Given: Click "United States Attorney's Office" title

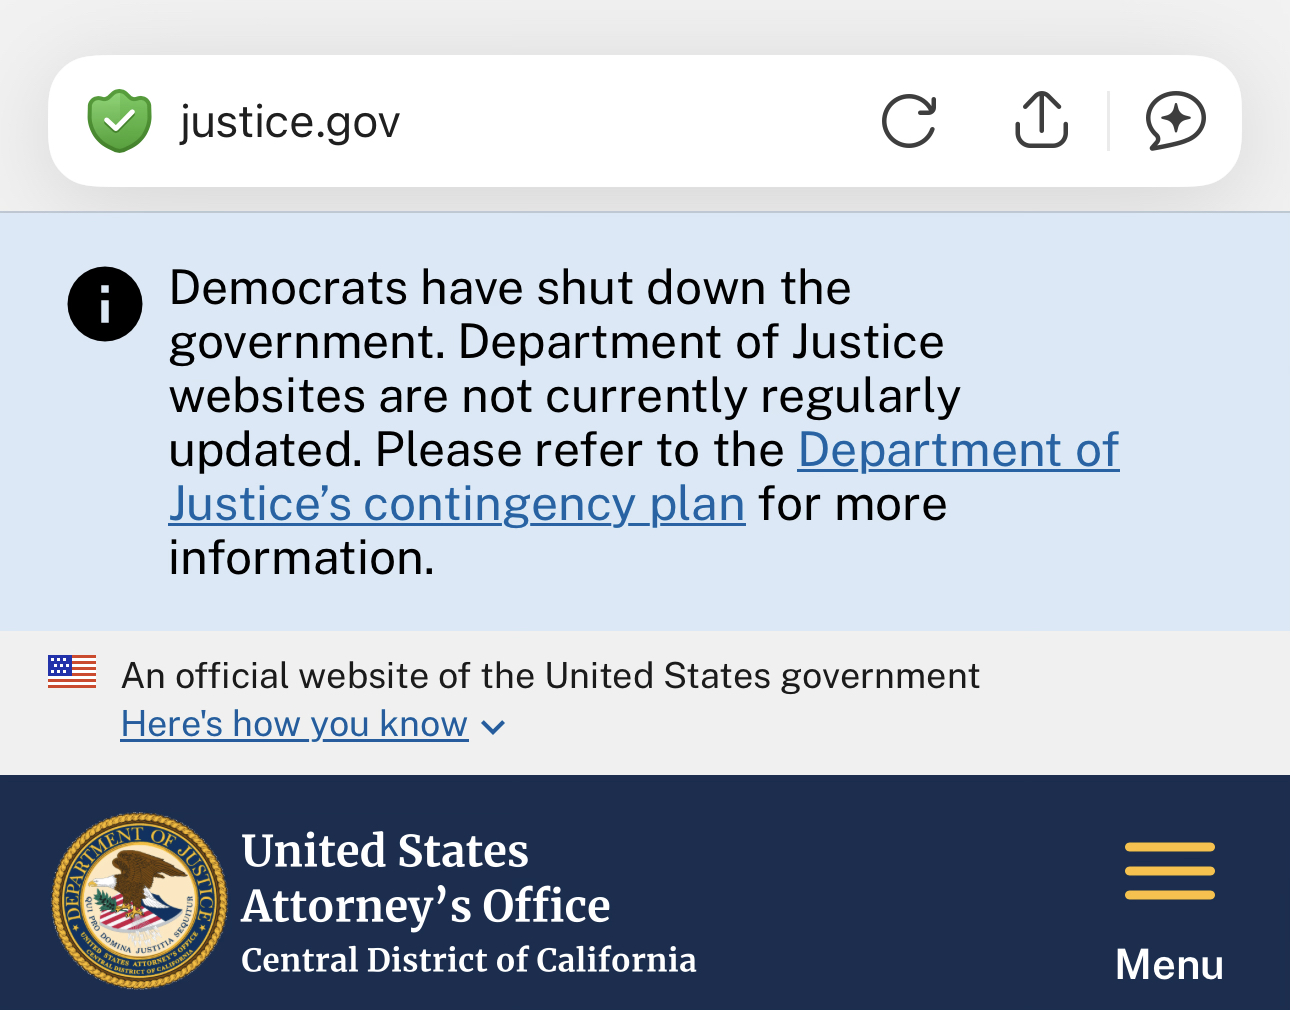Looking at the screenshot, I should click(425, 878).
